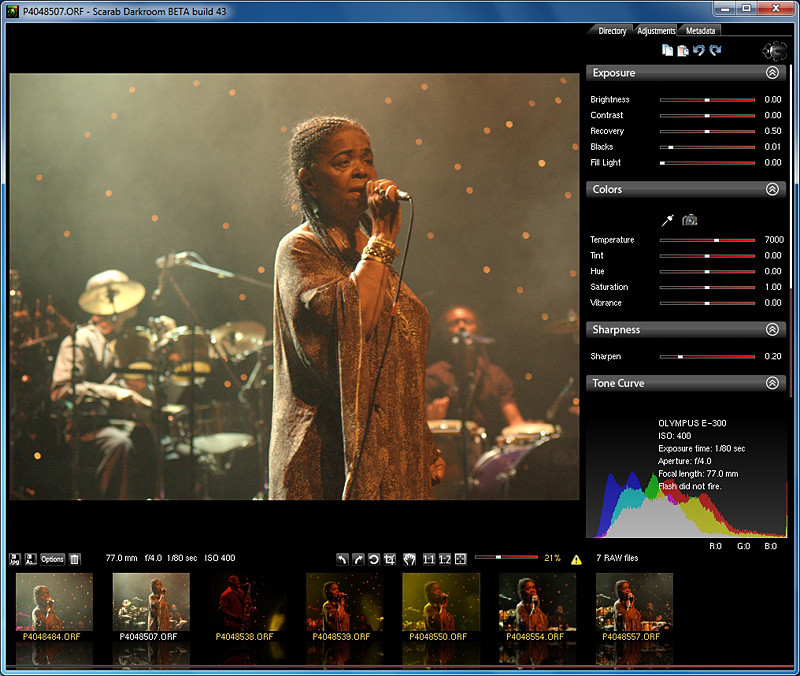Click the Saturation slider

click(x=707, y=288)
